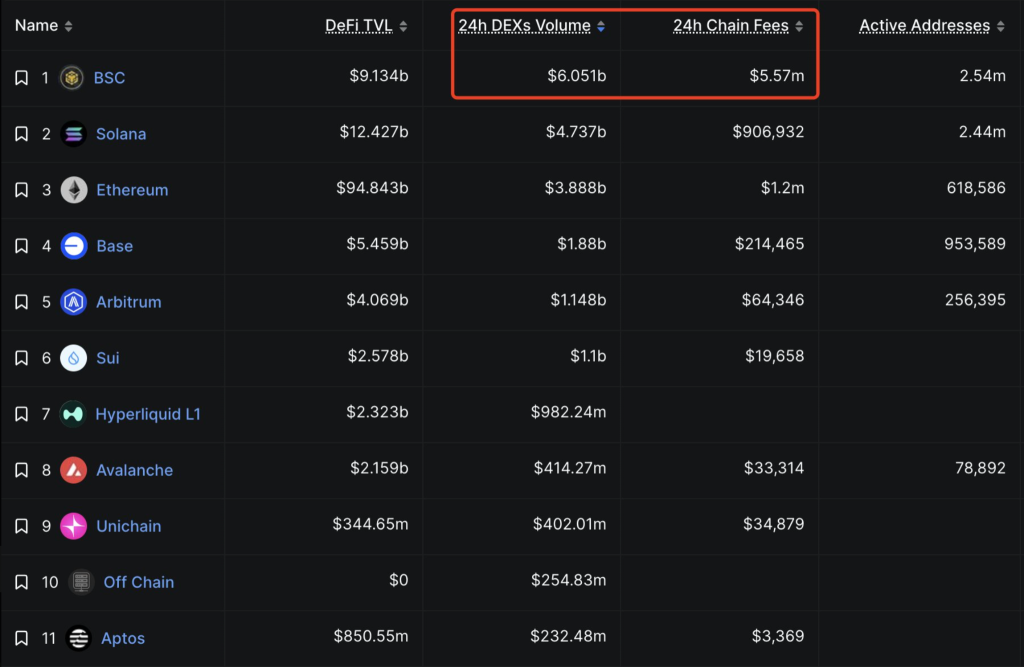Viewport: 1024px width, 667px height.
Task: Click the Base chain logo icon
Action: 73,246
